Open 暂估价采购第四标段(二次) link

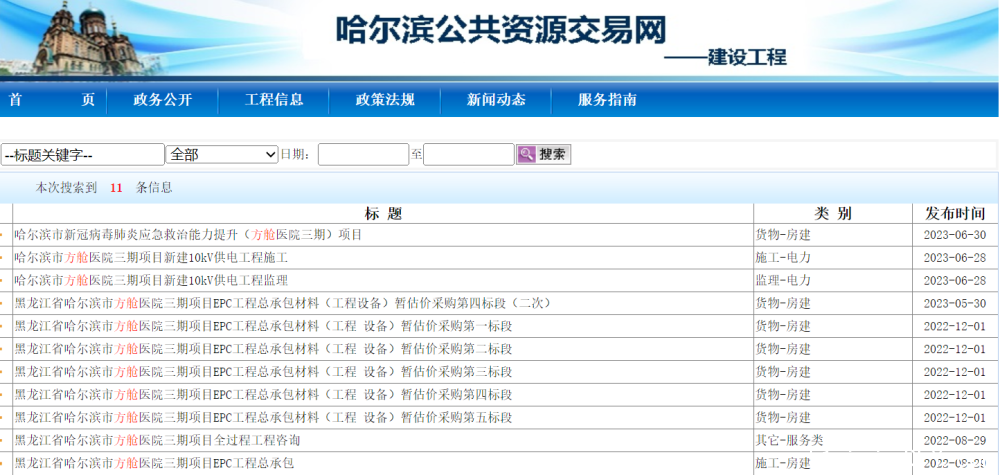pos(283,303)
